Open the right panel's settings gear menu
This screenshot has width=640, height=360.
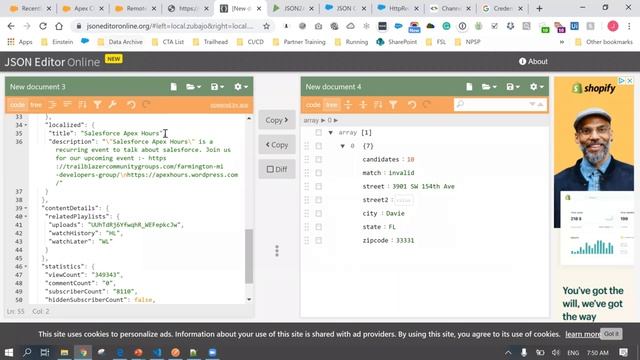tap(536, 87)
